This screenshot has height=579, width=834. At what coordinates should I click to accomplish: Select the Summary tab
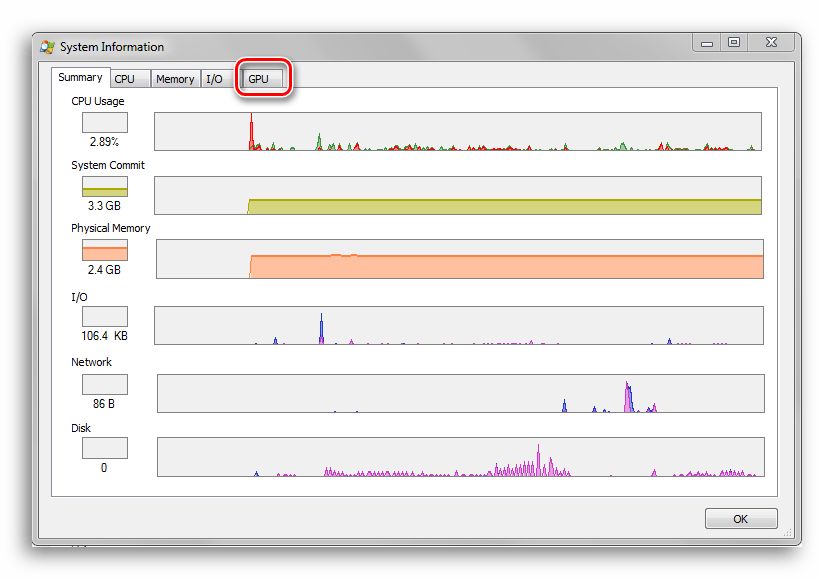click(80, 77)
